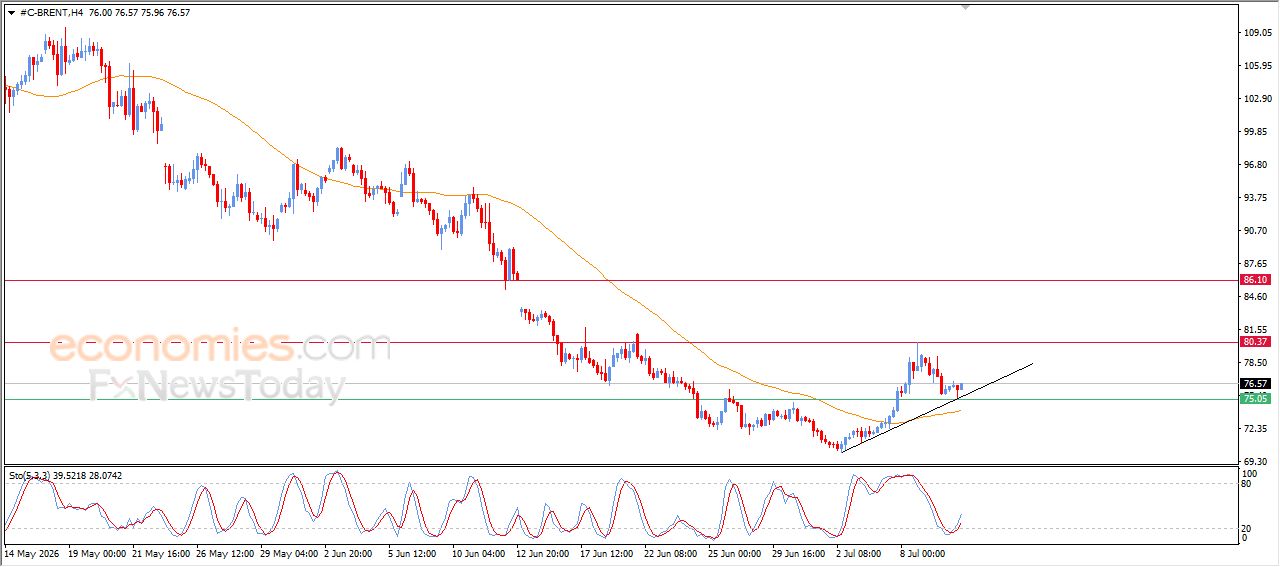Click the 72.35 price scale value
Image resolution: width=1280 pixels, height=567 pixels.
[1257, 428]
